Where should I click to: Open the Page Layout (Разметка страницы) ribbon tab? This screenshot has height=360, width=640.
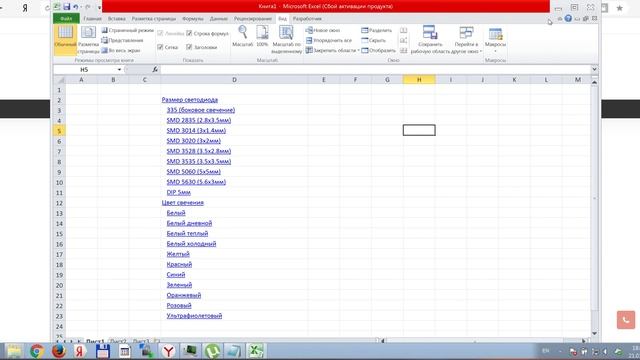[153, 19]
